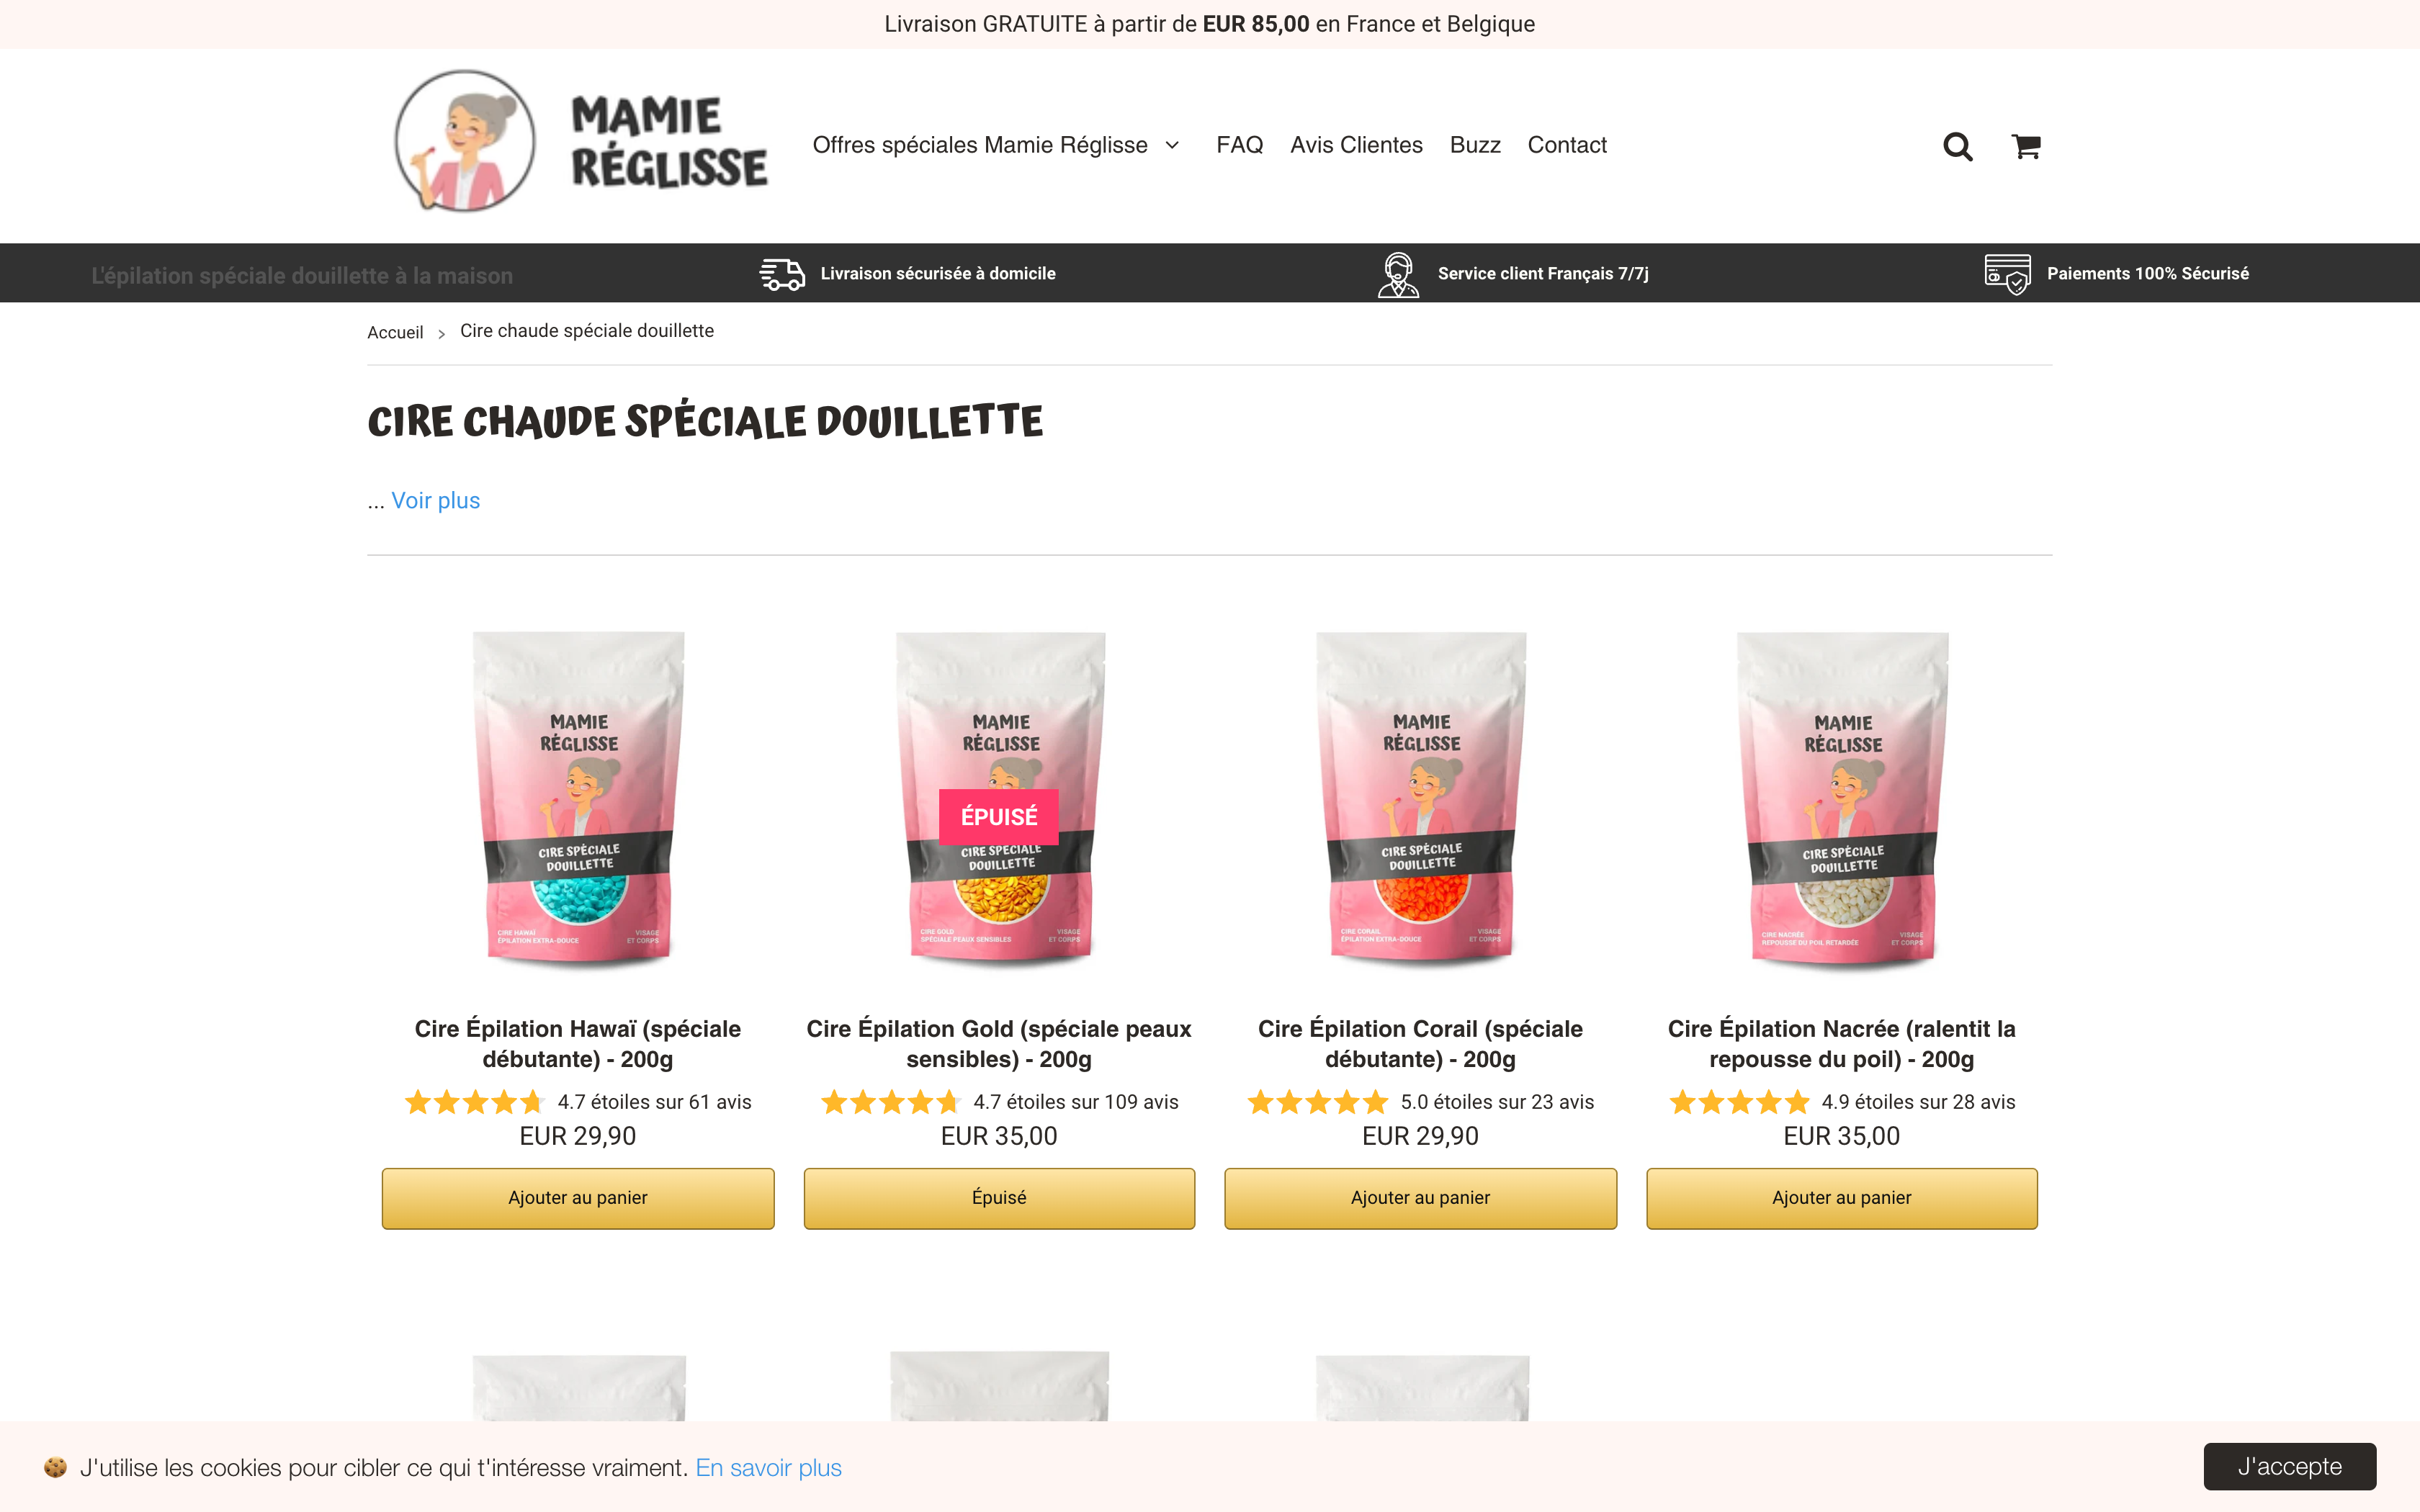Screen dimensions: 2420x1512
Task: Accept cookies with J'accepte button
Action: 2290,1466
